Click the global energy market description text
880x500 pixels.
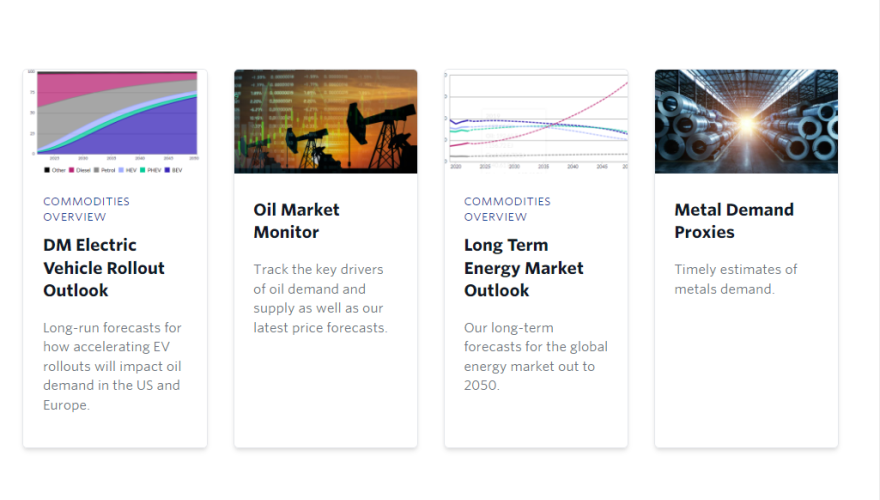click(x=535, y=356)
